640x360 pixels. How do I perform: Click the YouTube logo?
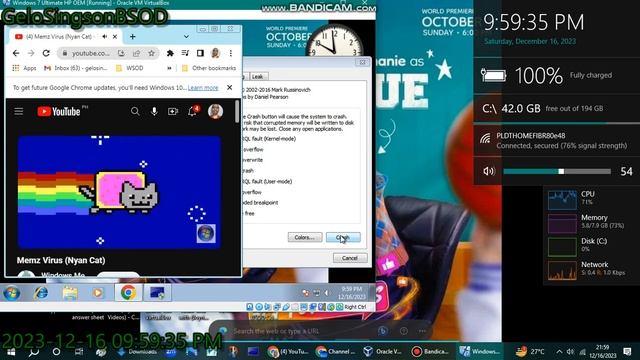(x=59, y=111)
